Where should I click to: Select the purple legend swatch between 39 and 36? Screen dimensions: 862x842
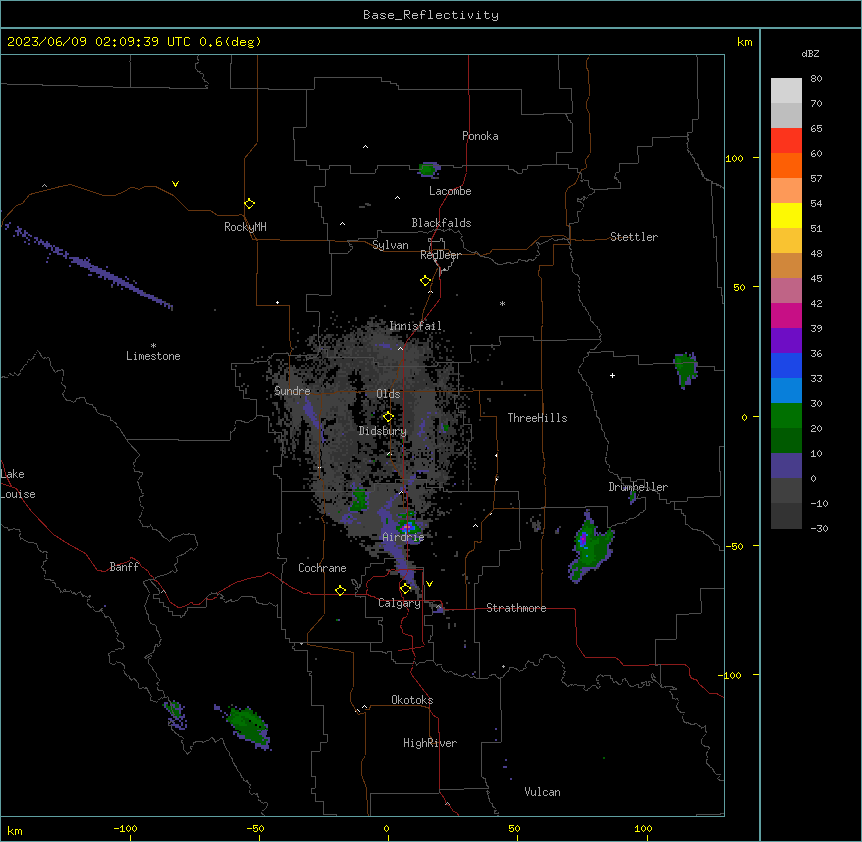tap(786, 341)
